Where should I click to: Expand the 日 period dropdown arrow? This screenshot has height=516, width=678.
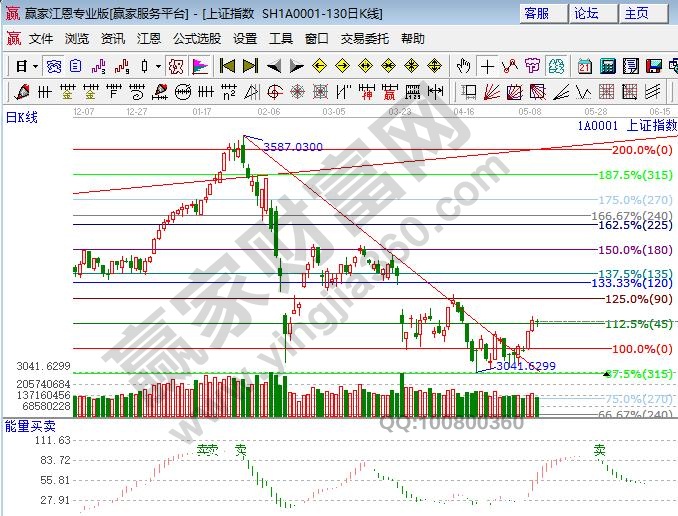tap(34, 66)
